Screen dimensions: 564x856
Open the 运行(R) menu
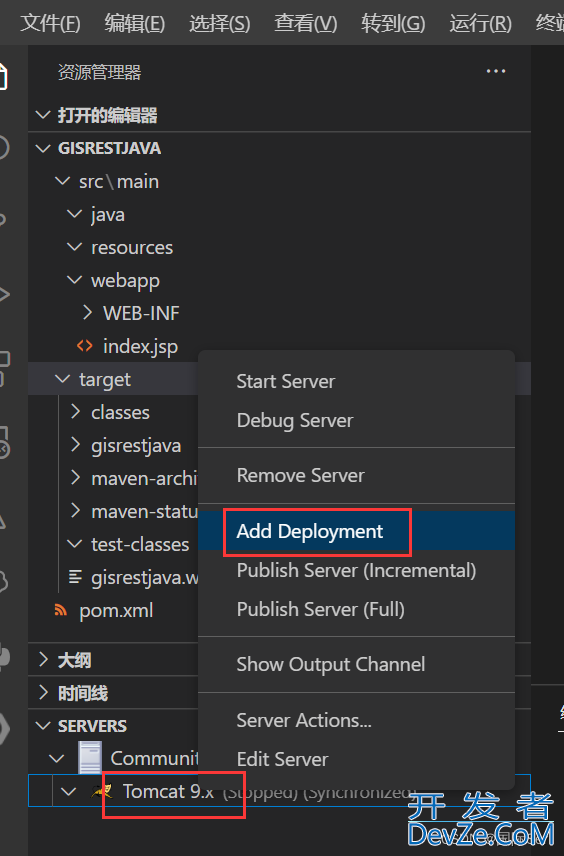(480, 23)
